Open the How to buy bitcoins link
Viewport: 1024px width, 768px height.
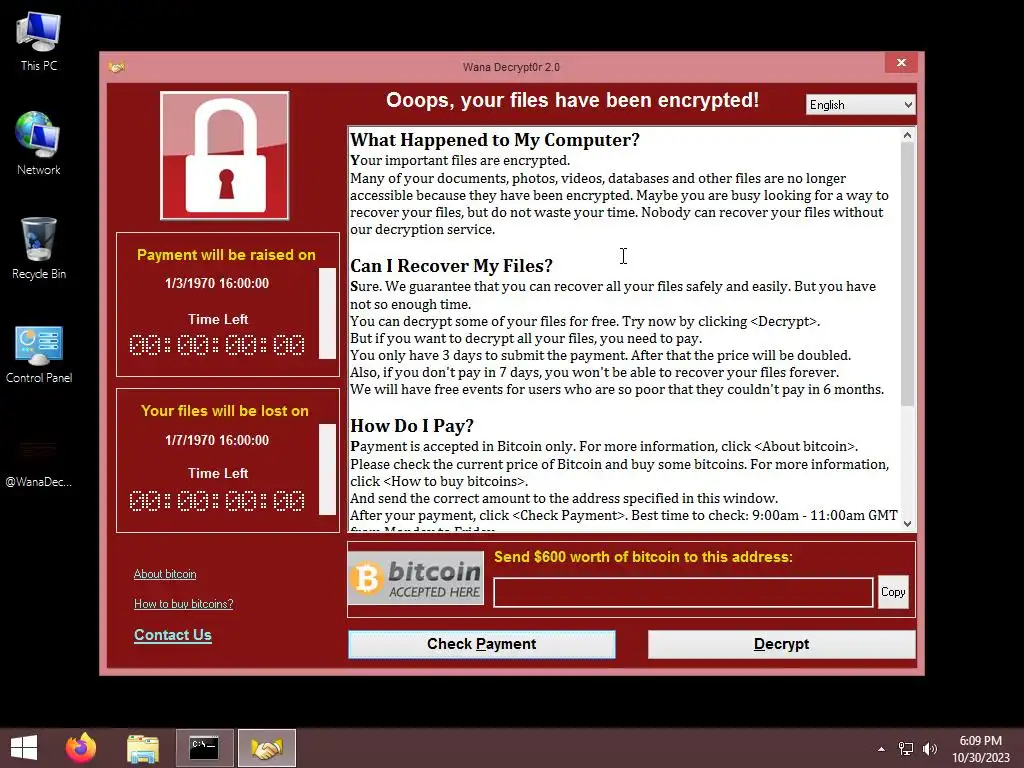click(x=184, y=604)
